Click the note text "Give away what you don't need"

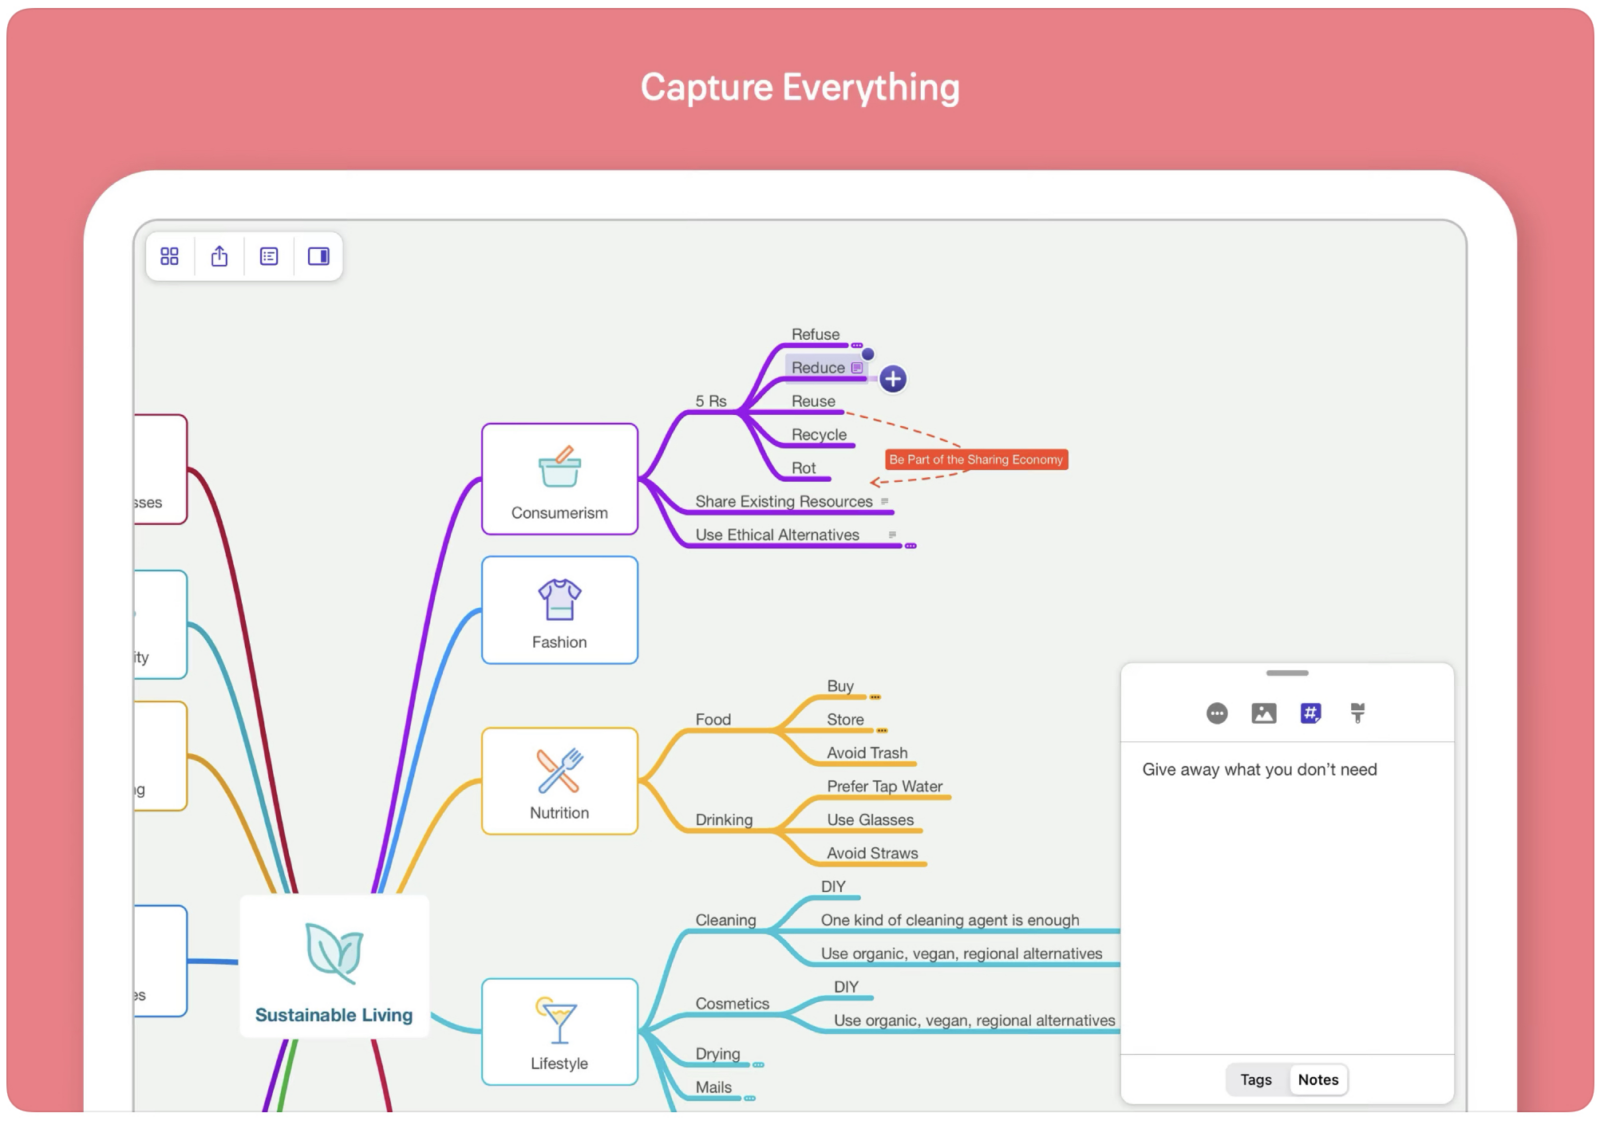(1259, 770)
